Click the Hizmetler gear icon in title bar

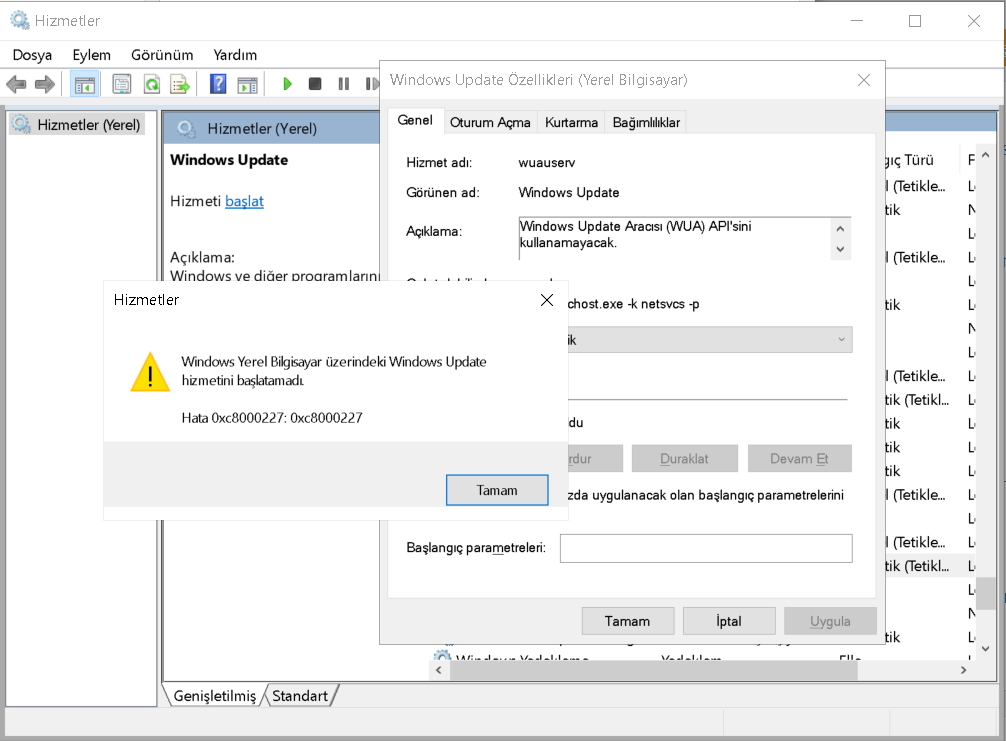tap(20, 21)
